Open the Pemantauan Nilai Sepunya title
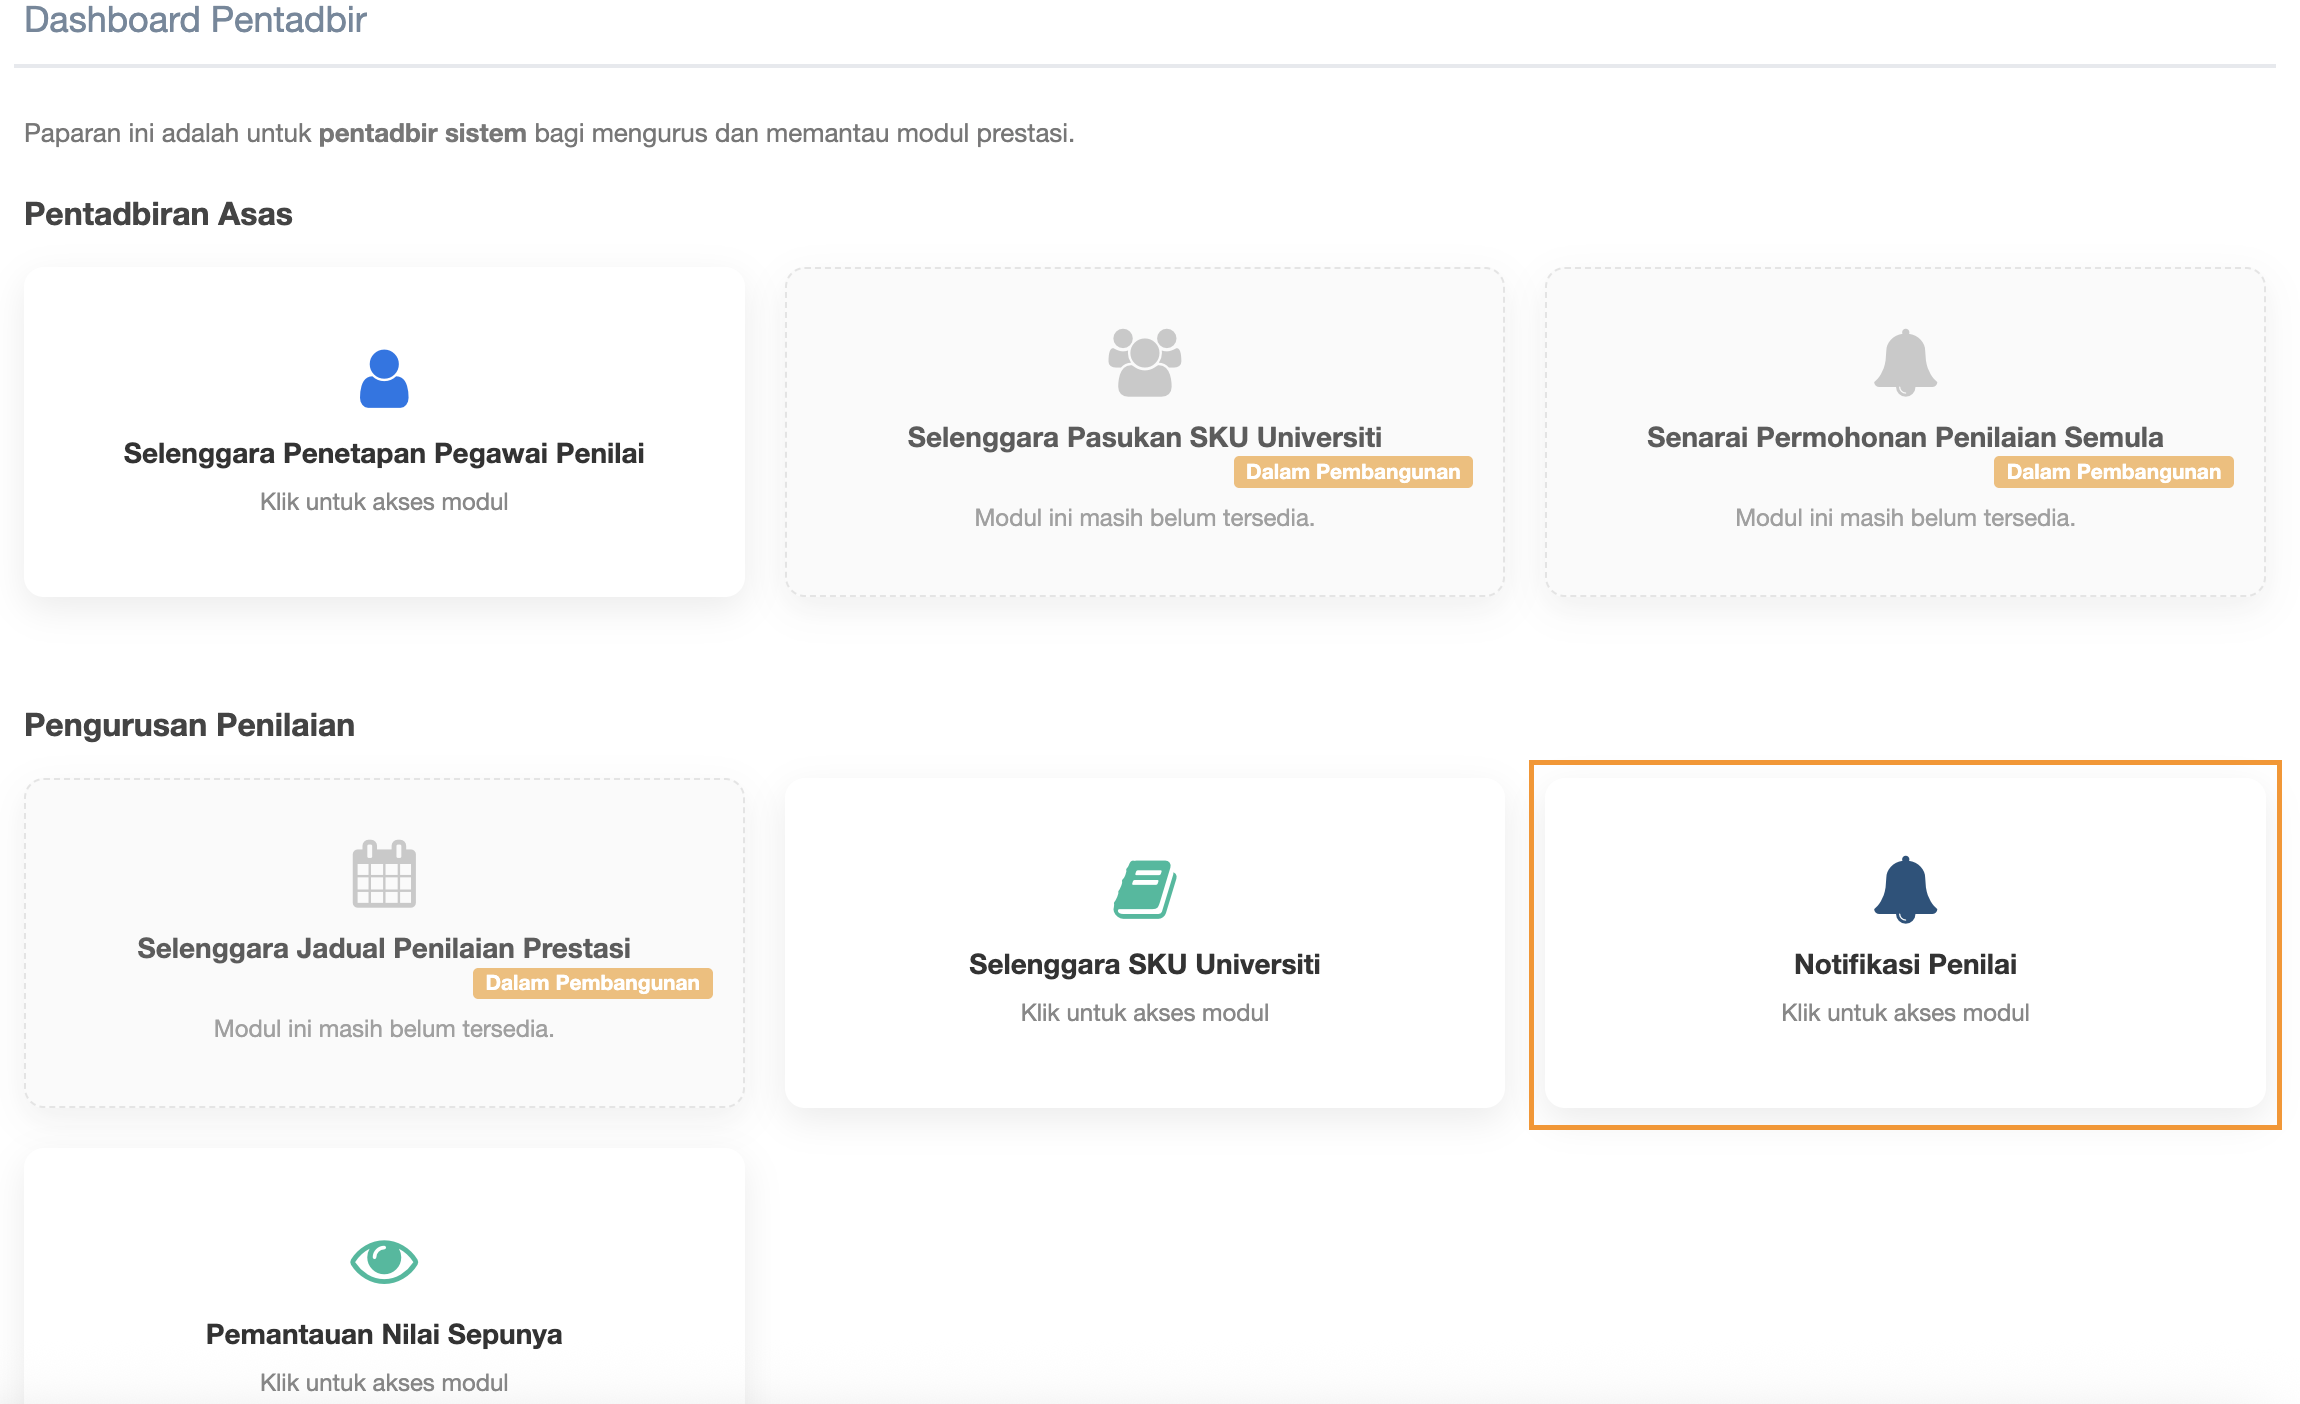 click(384, 1334)
